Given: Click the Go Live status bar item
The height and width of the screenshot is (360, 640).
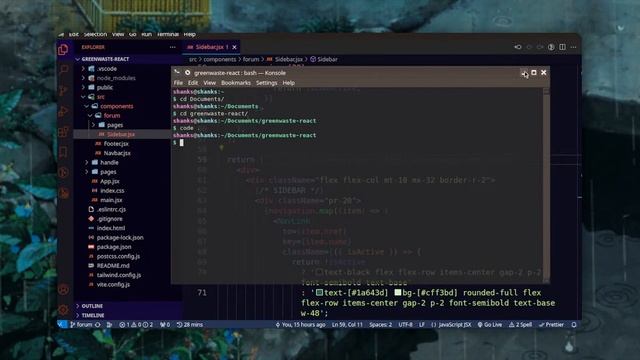Looking at the screenshot, I should click(490, 325).
